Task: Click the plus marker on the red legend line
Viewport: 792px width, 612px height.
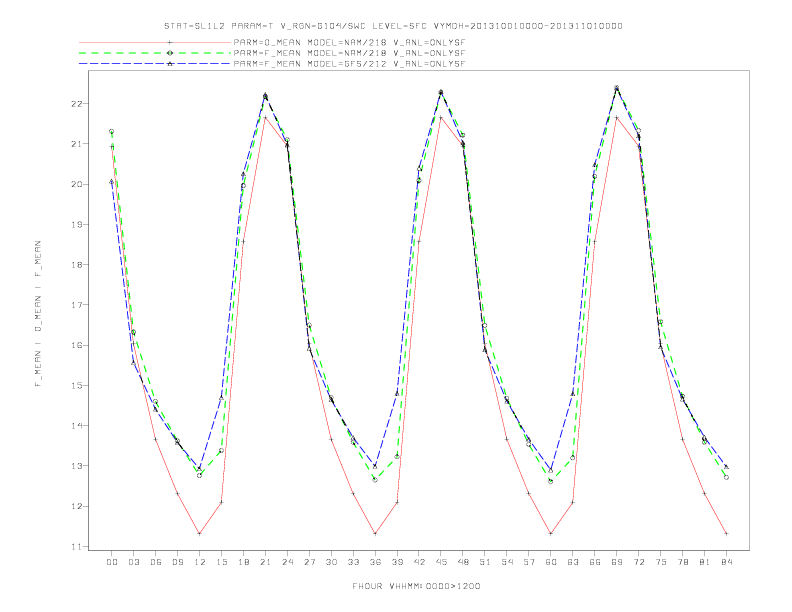Action: 170,42
